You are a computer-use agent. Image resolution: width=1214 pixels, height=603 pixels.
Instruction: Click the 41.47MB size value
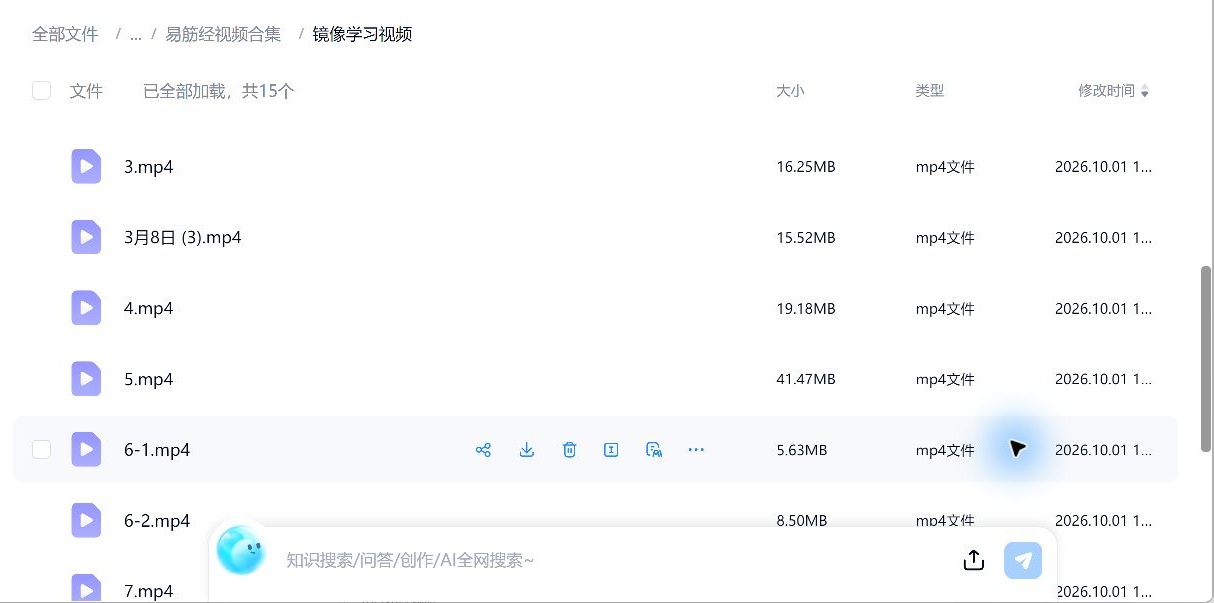[x=805, y=380]
